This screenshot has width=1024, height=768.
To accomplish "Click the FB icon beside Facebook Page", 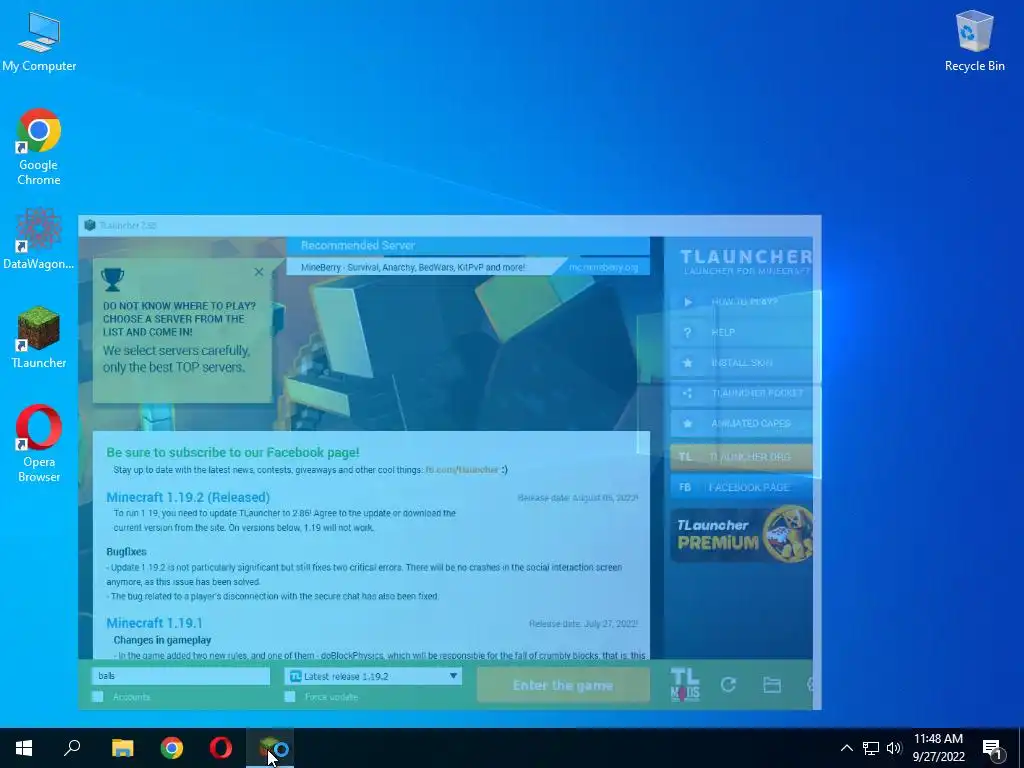I will (685, 487).
